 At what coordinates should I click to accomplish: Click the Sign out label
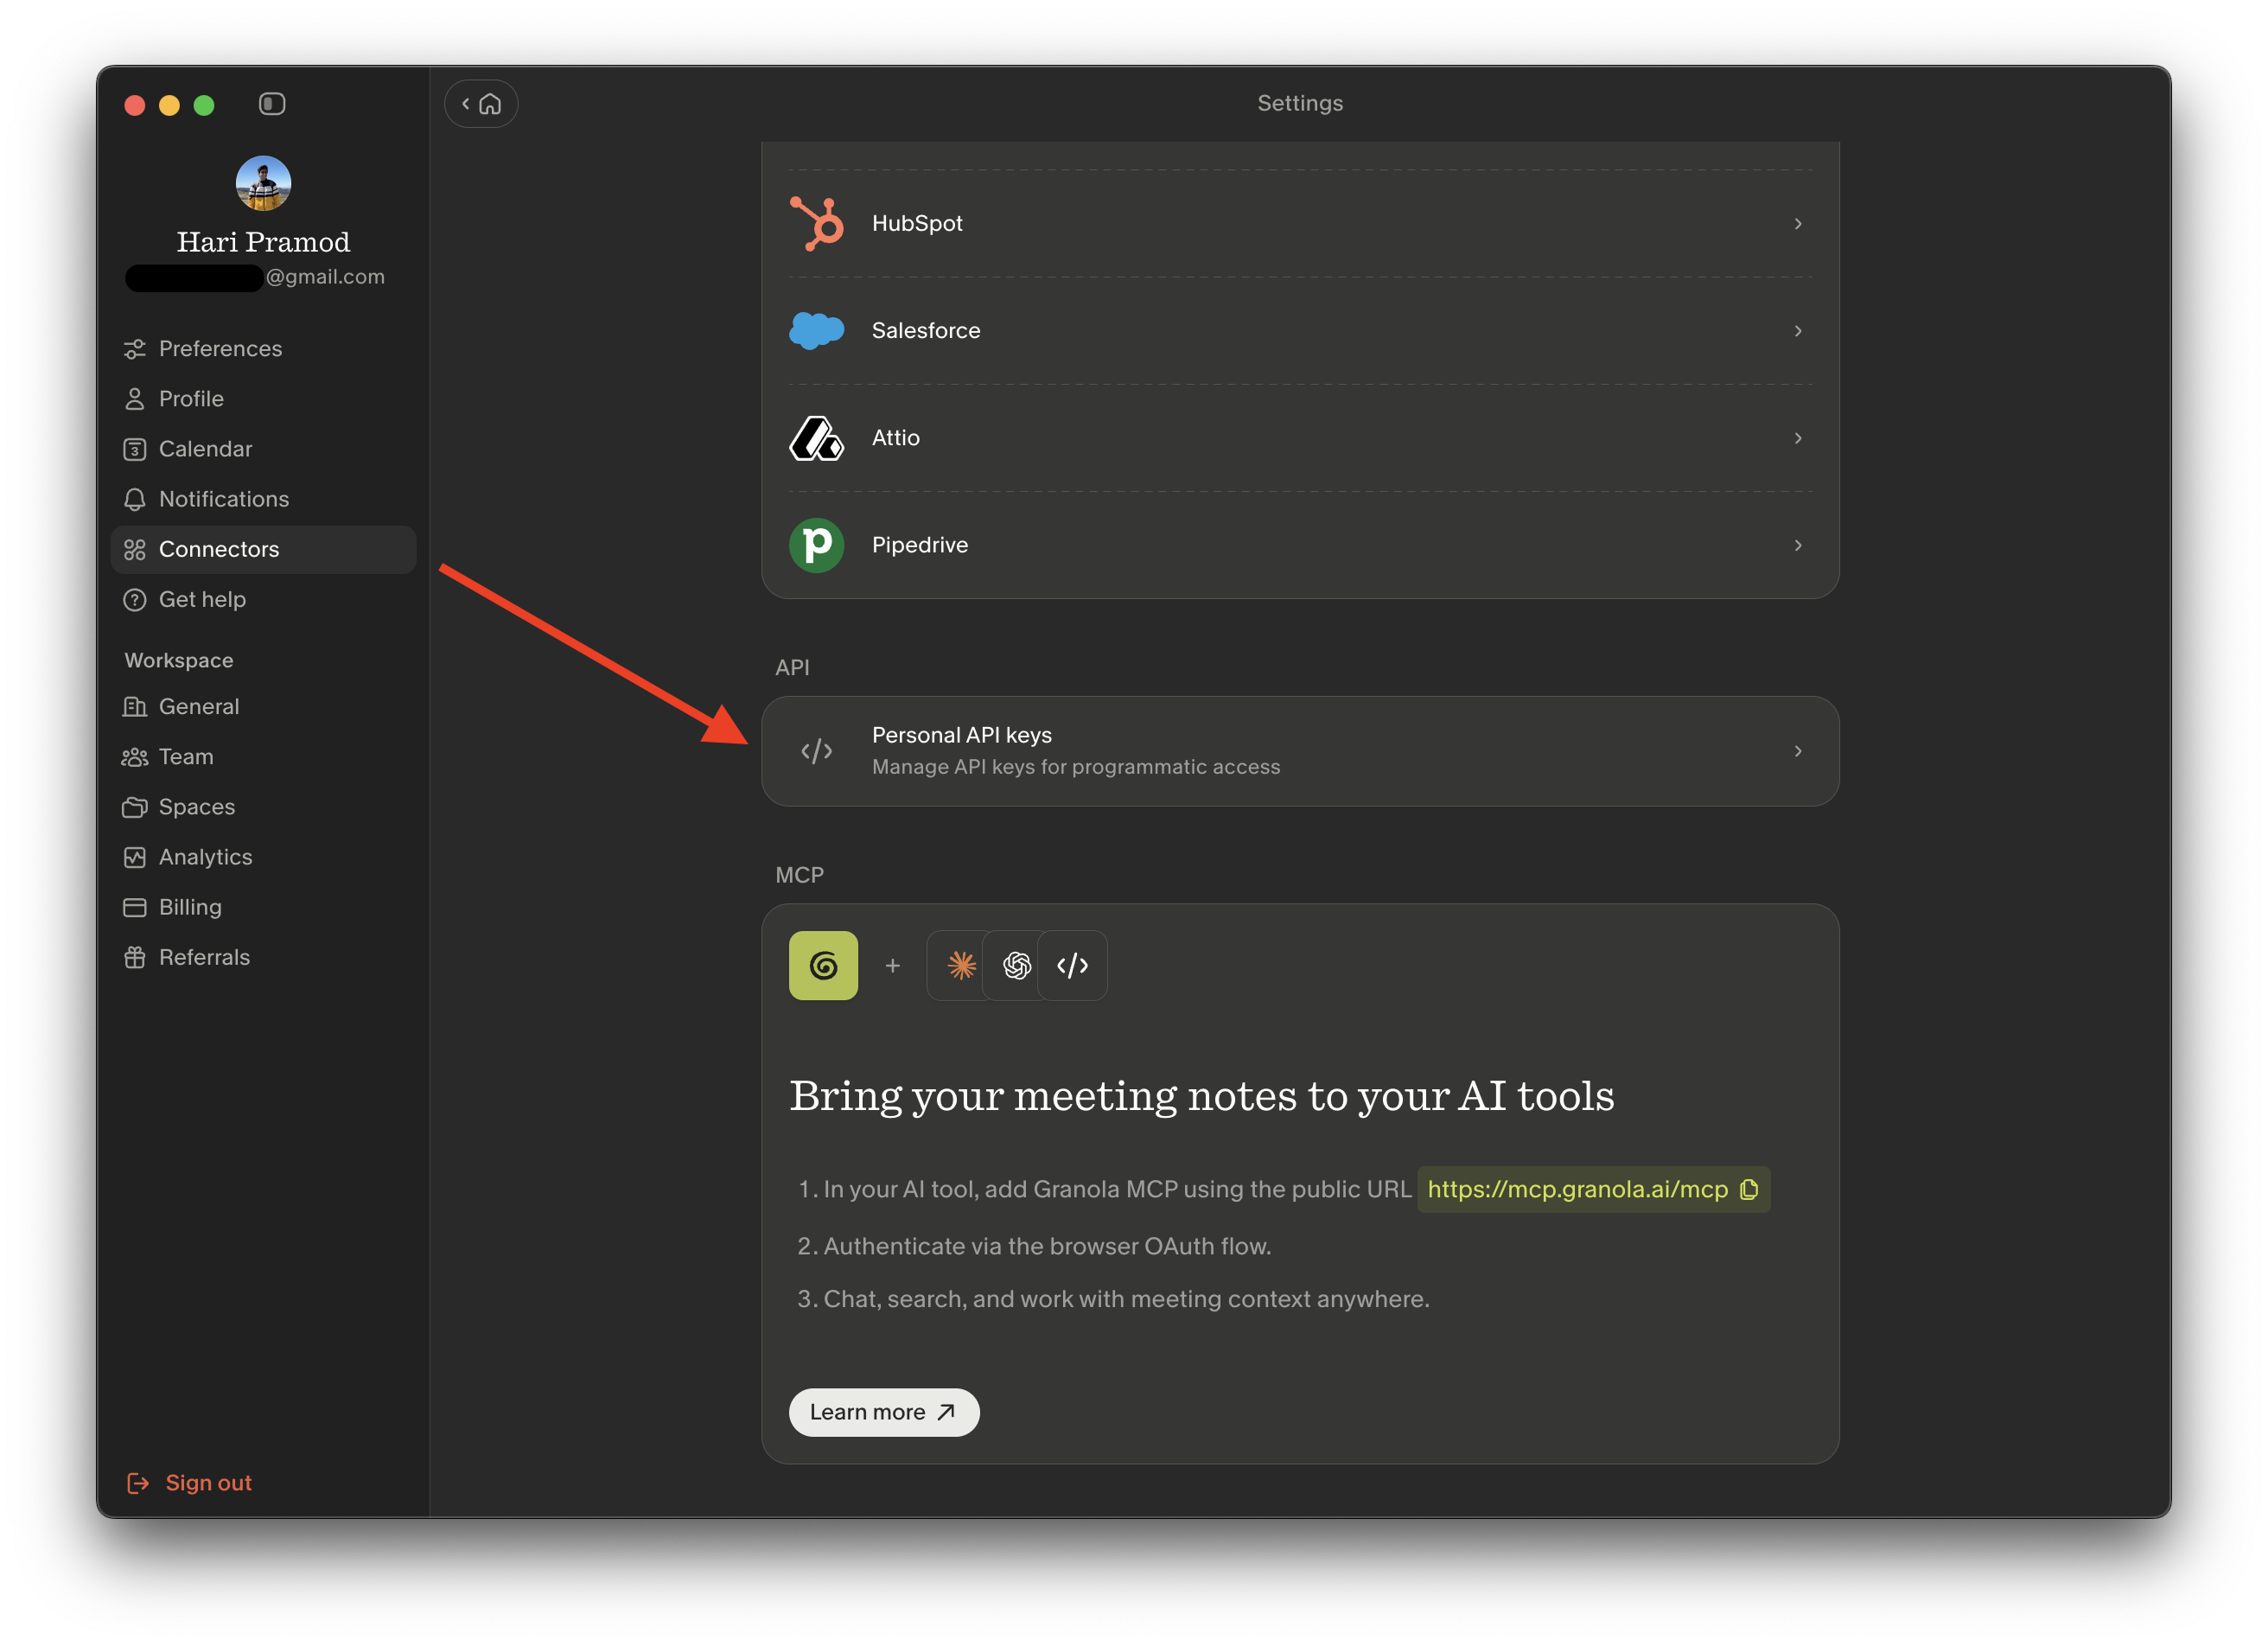tap(208, 1483)
